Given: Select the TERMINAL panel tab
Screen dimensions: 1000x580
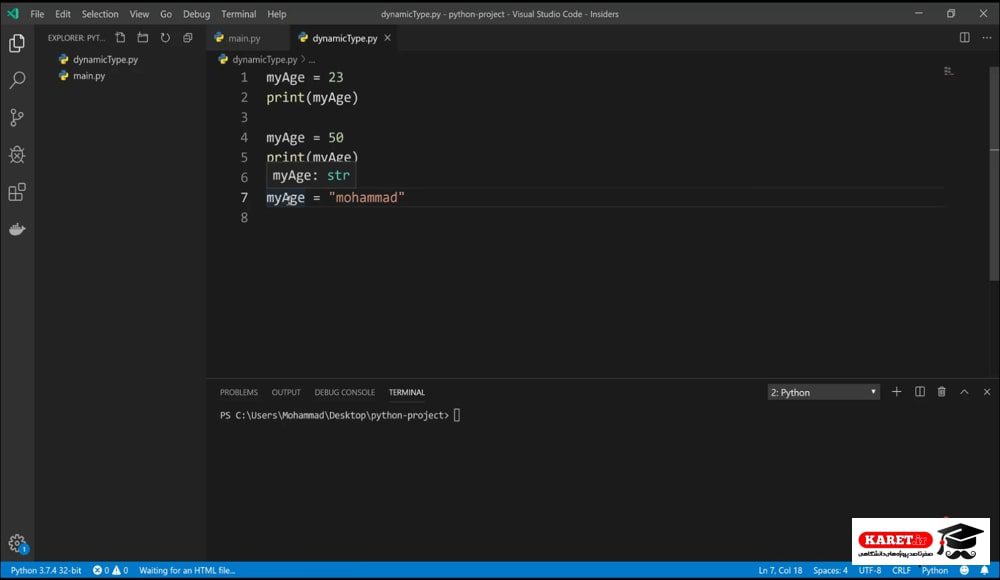Looking at the screenshot, I should [x=406, y=392].
